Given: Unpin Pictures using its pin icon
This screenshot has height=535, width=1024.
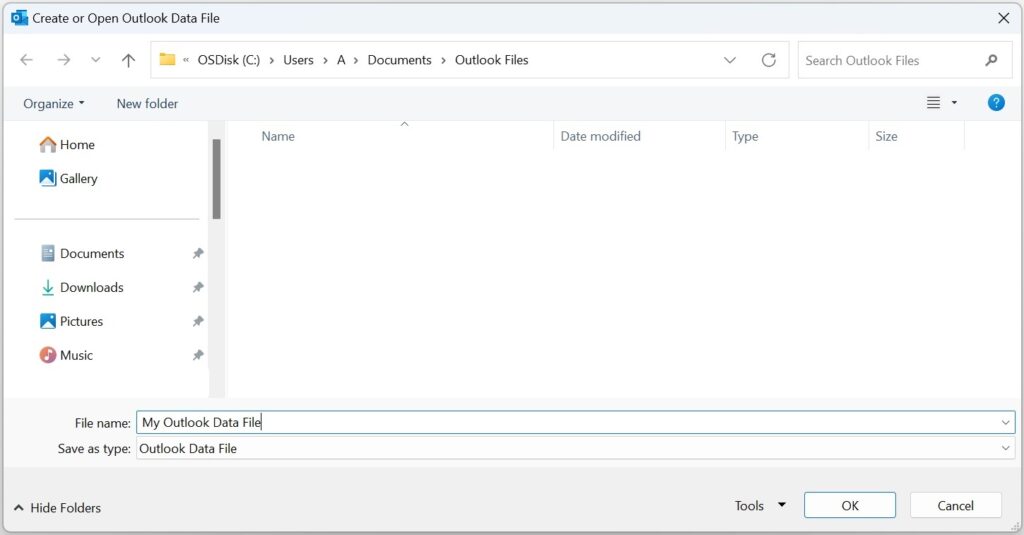Looking at the screenshot, I should 198,321.
